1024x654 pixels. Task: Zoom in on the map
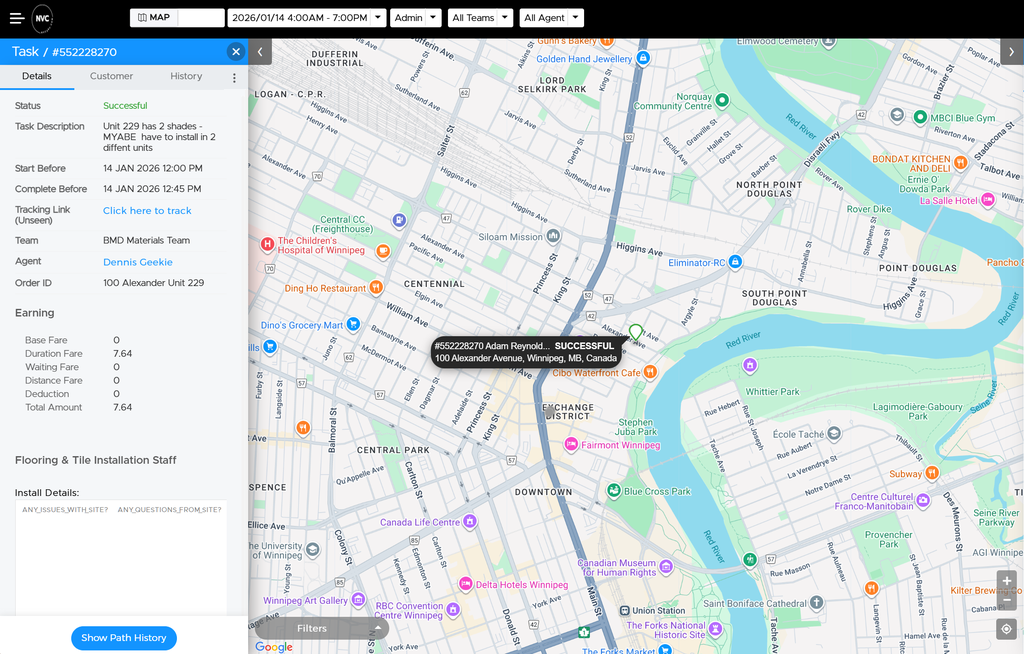(x=1006, y=581)
